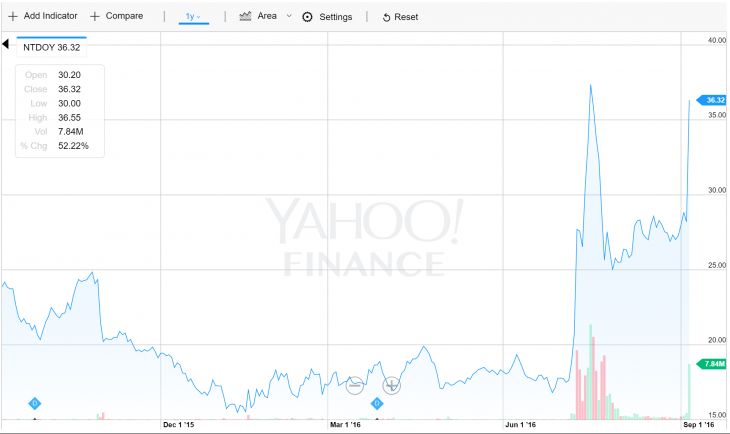Click the Compare plus icon
The width and height of the screenshot is (730, 434).
(95, 17)
